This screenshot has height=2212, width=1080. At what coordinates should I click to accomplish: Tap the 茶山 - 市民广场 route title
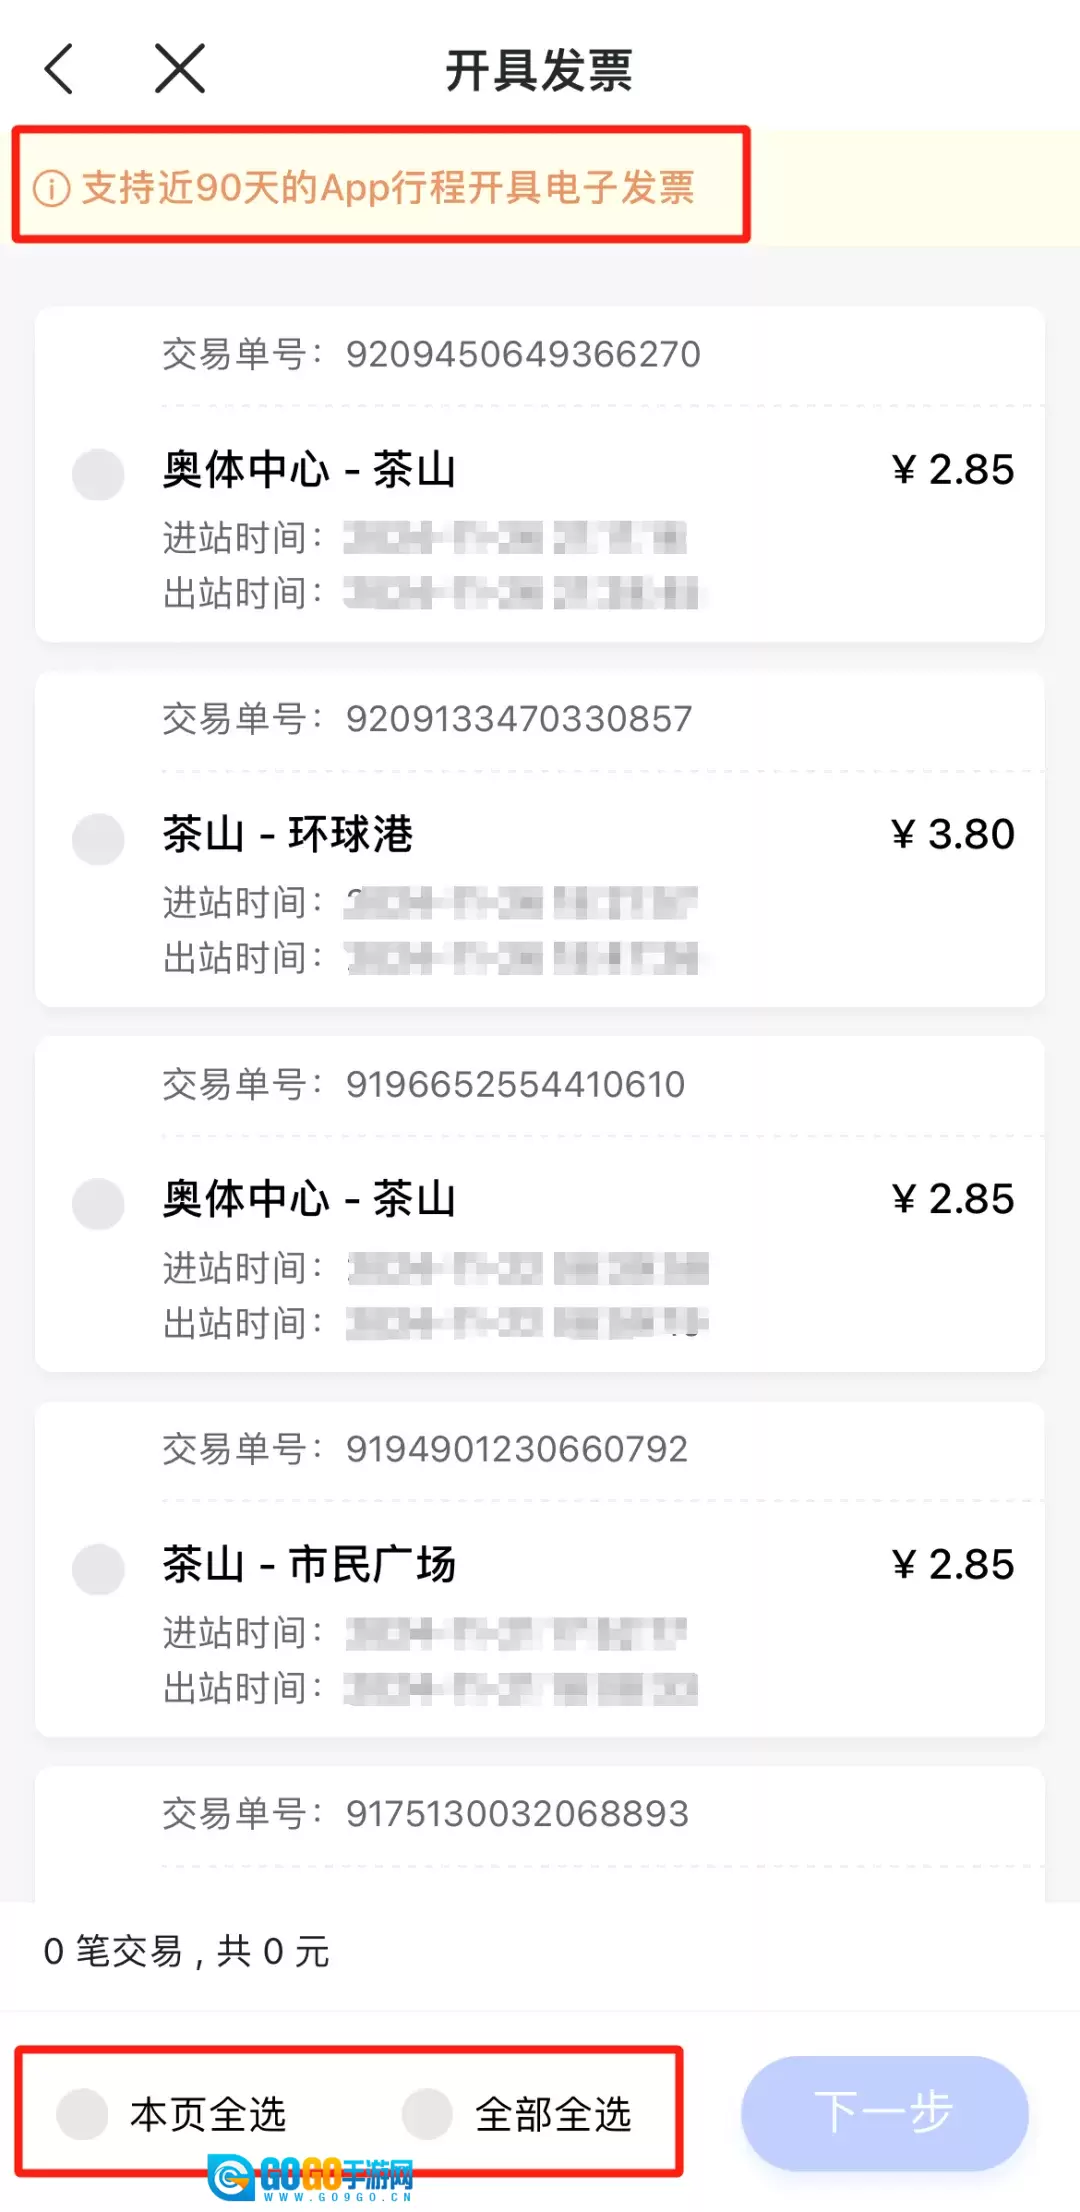309,1565
